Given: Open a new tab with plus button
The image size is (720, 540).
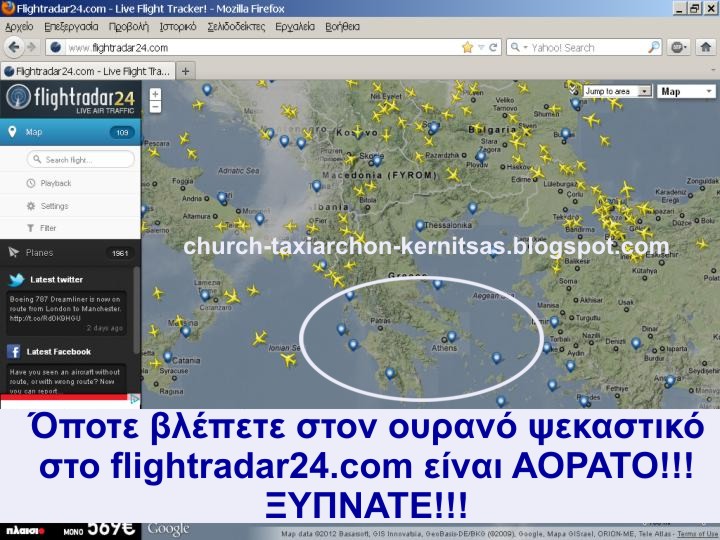Looking at the screenshot, I should click(186, 71).
